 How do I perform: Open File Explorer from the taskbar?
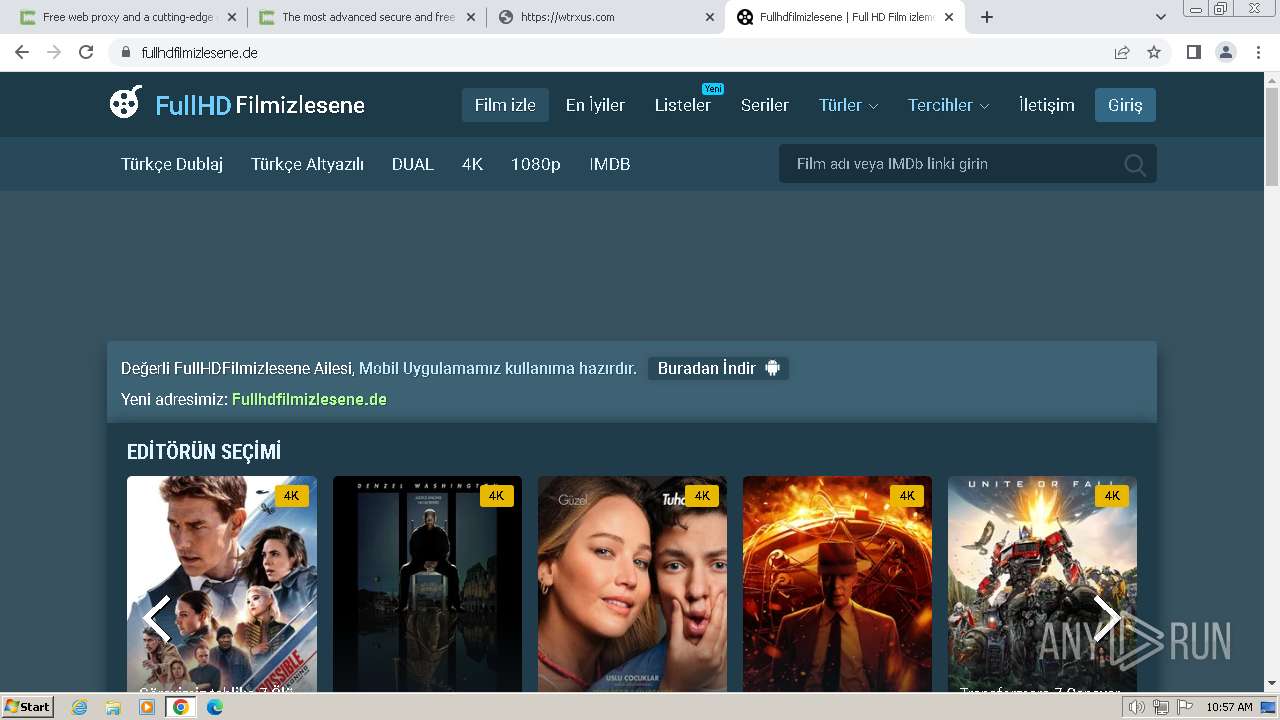[x=113, y=707]
